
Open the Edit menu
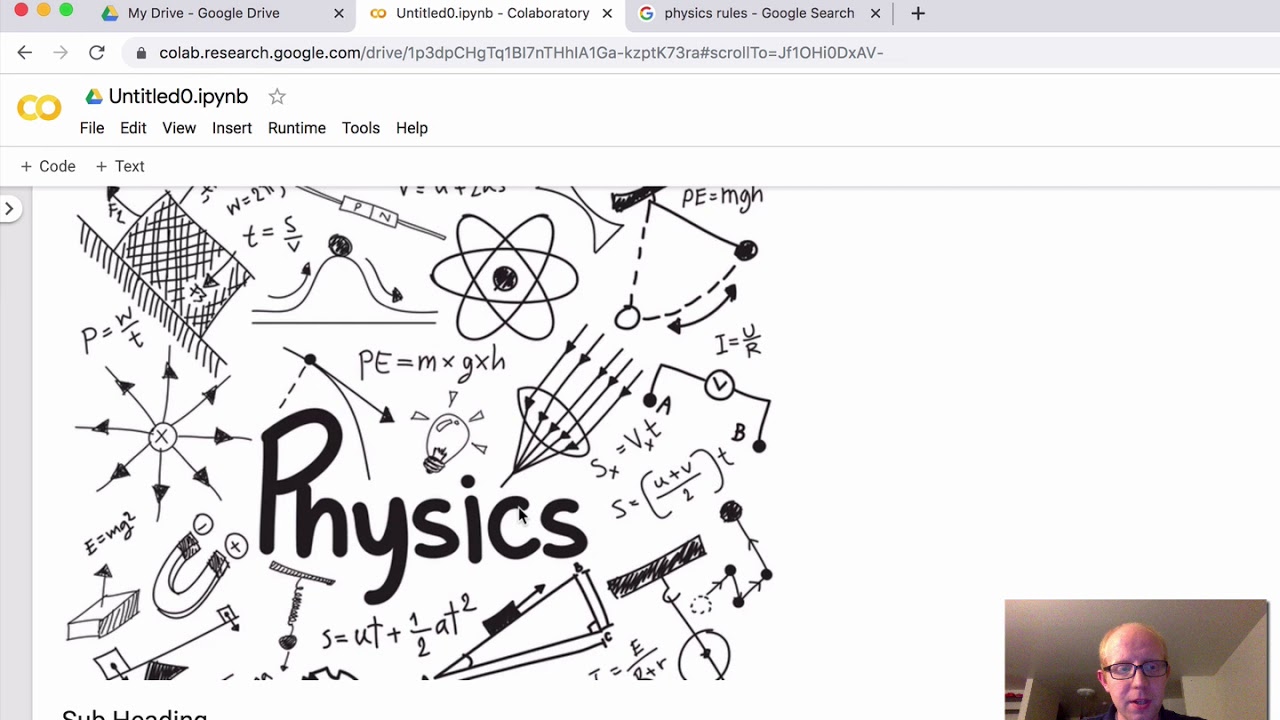click(x=133, y=128)
